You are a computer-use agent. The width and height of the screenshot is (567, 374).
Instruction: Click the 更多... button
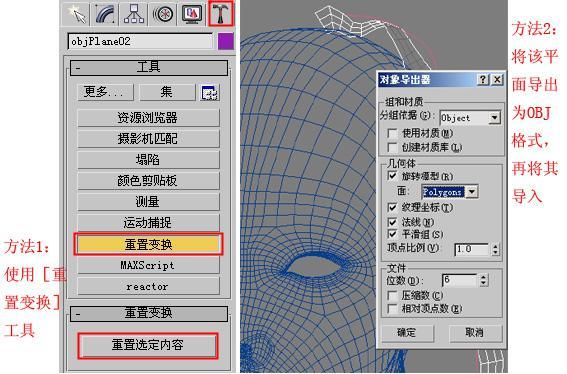click(105, 92)
